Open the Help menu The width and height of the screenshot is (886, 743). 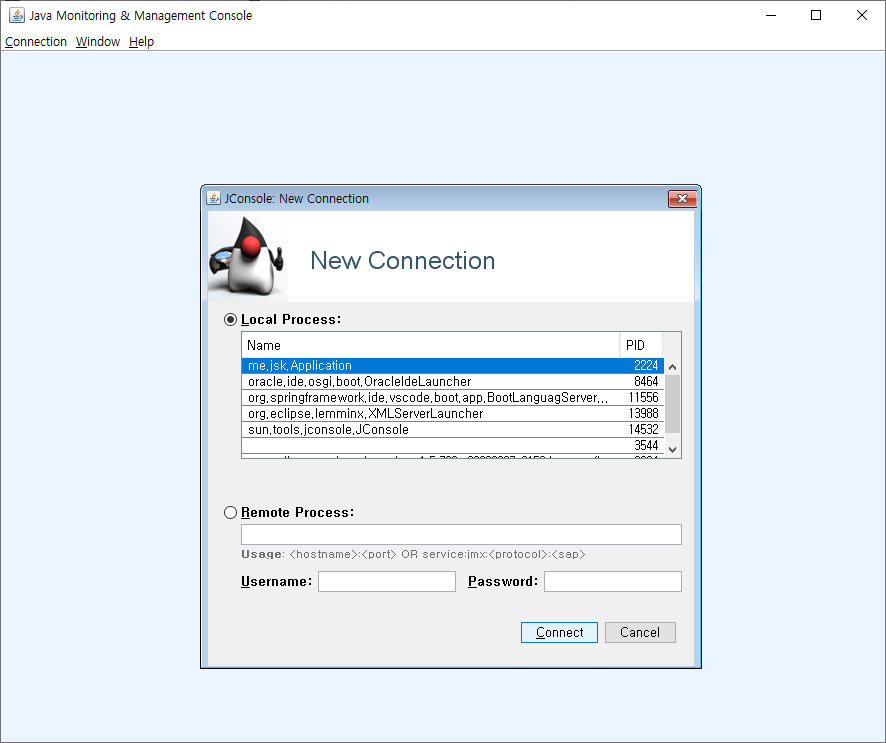pos(141,42)
